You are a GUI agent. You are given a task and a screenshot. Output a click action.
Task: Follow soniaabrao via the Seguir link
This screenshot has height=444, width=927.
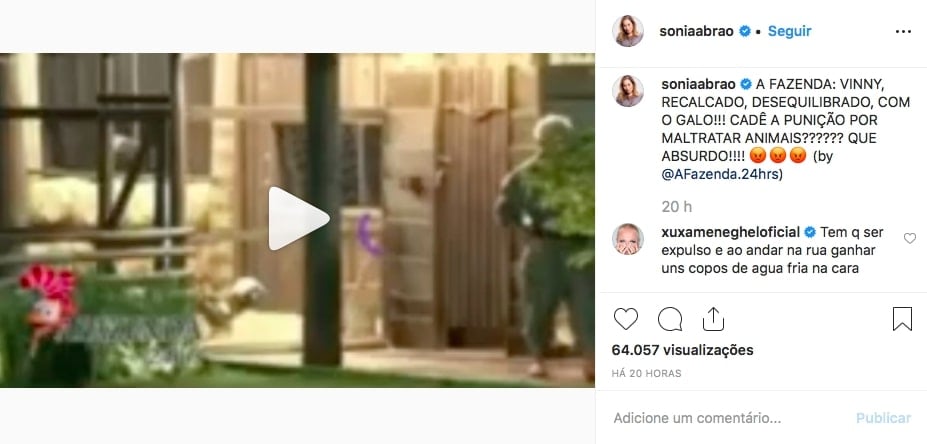(x=789, y=31)
